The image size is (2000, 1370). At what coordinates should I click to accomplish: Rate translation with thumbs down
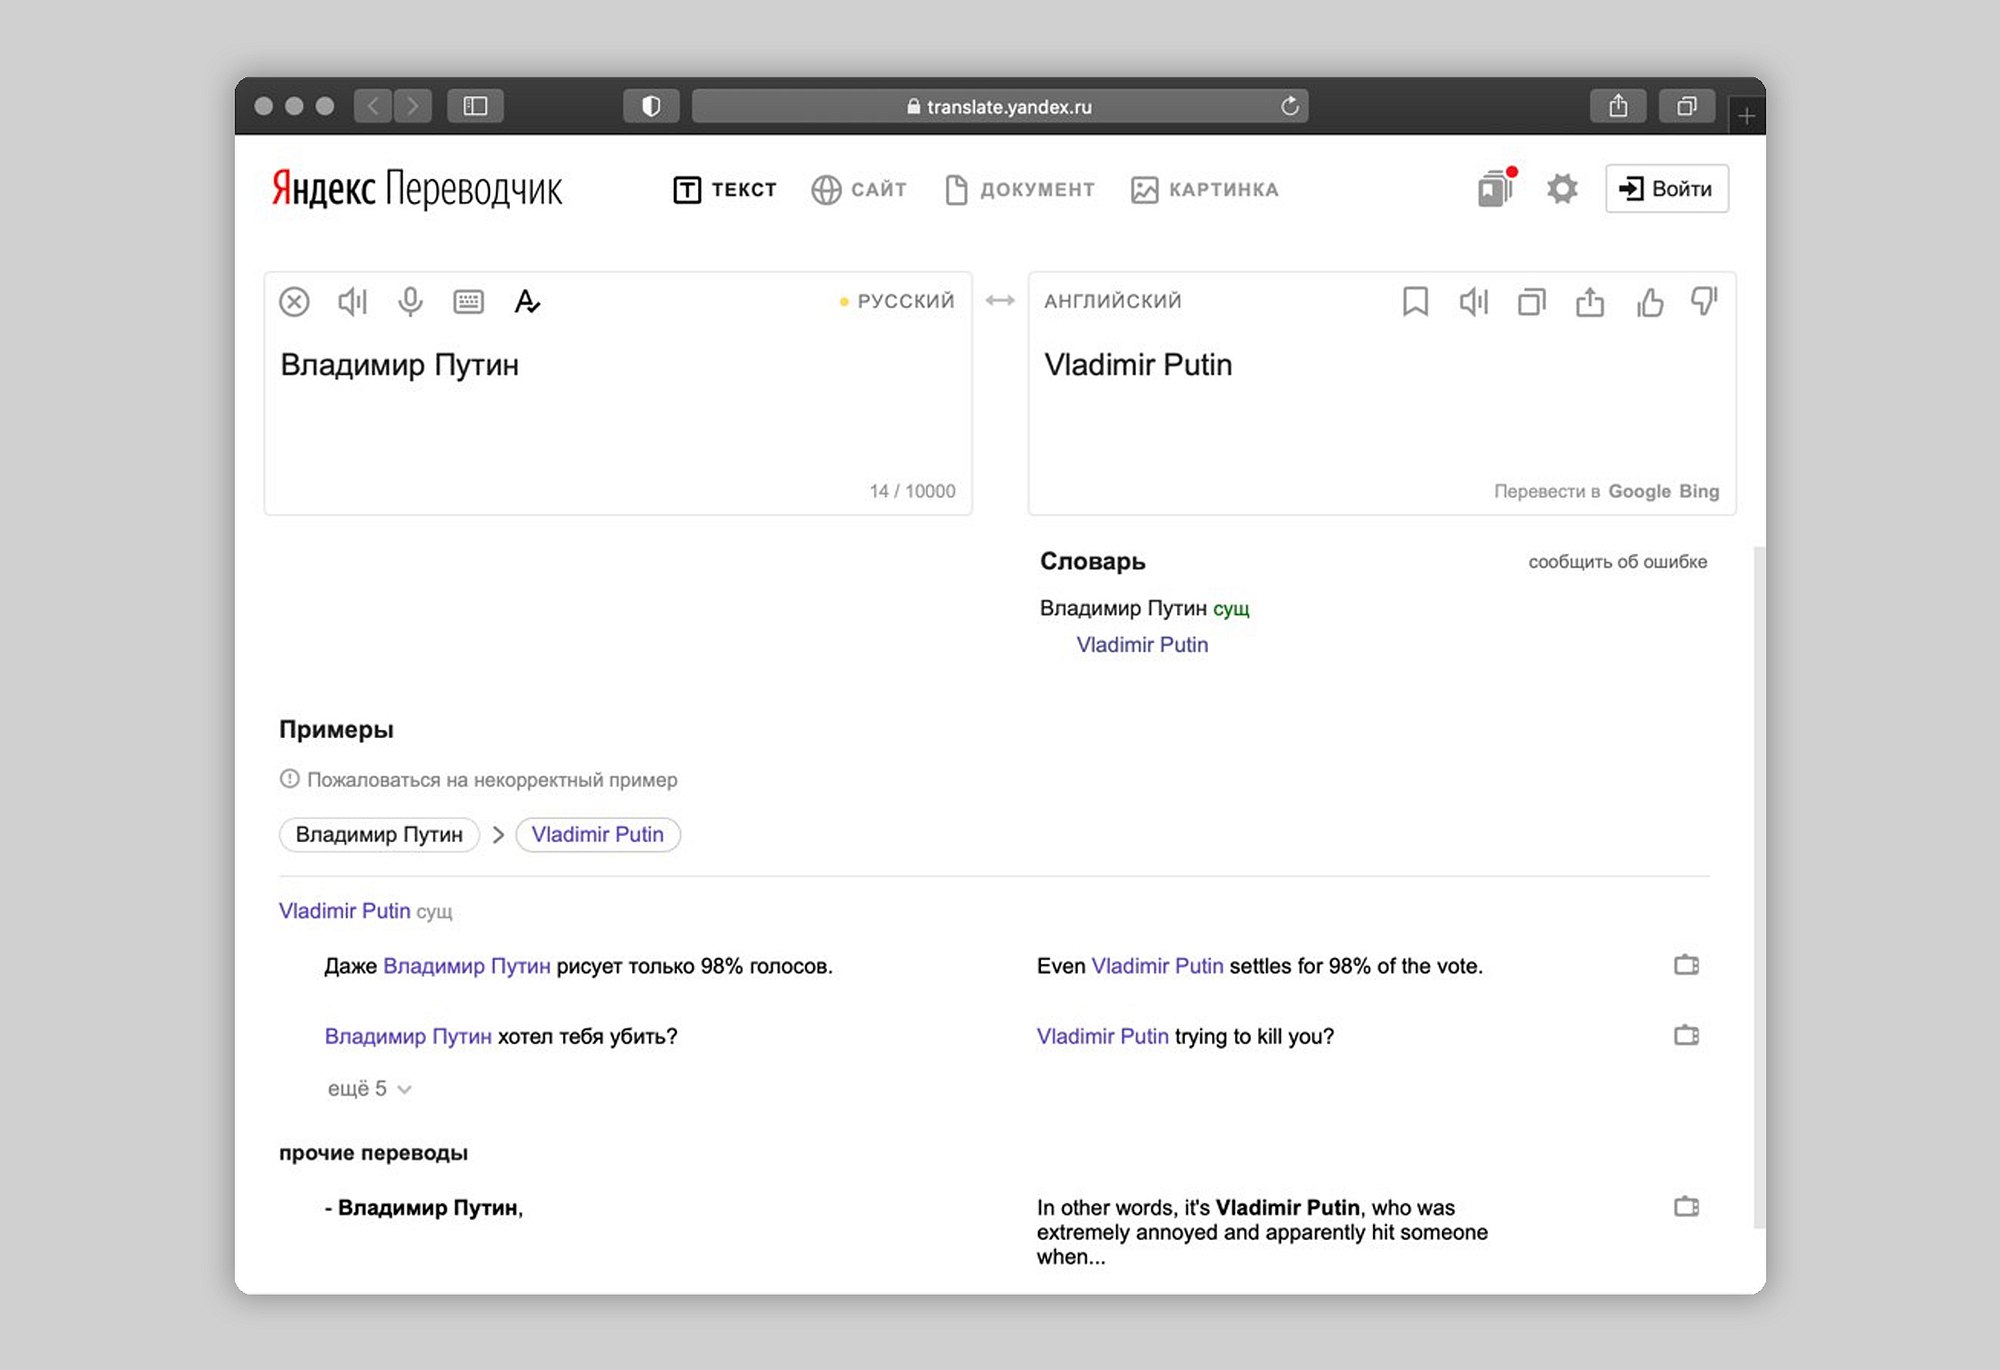(x=1704, y=301)
